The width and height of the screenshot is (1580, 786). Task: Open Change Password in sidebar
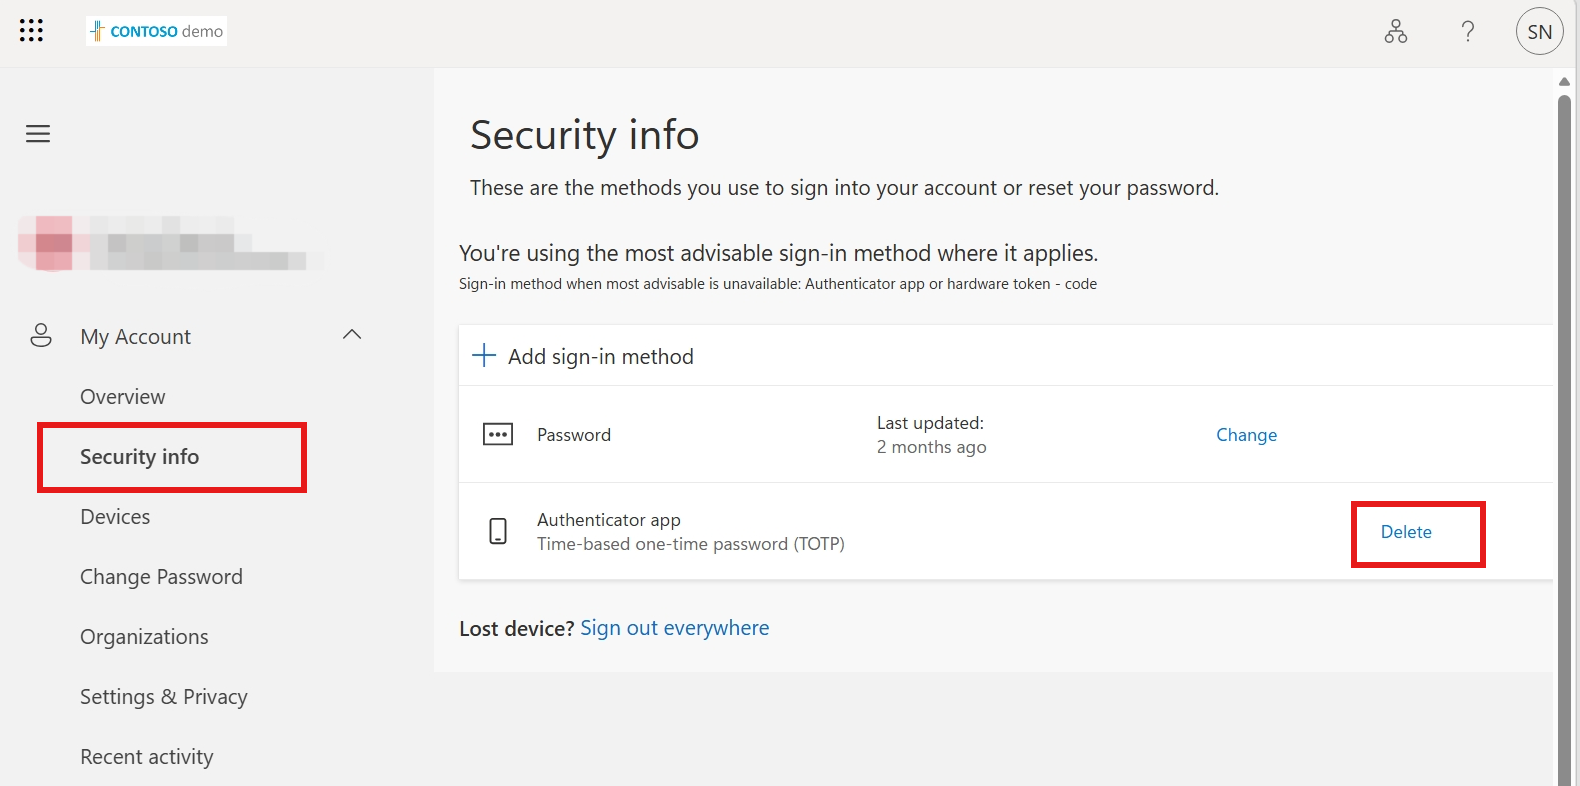tap(161, 577)
